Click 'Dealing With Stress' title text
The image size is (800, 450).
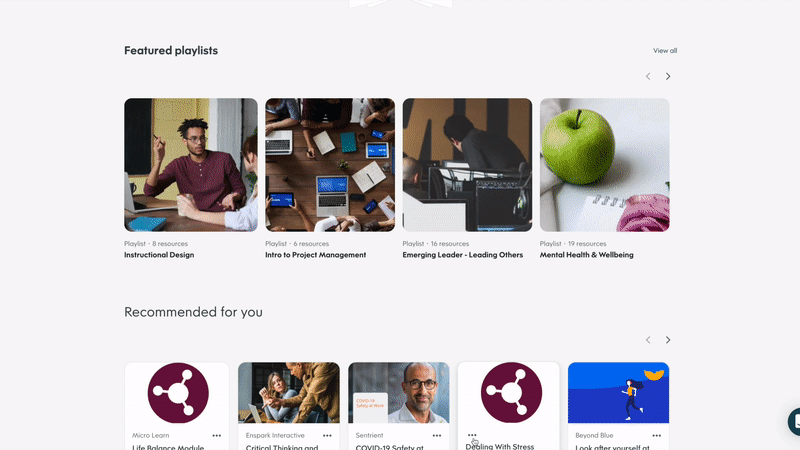click(x=499, y=446)
